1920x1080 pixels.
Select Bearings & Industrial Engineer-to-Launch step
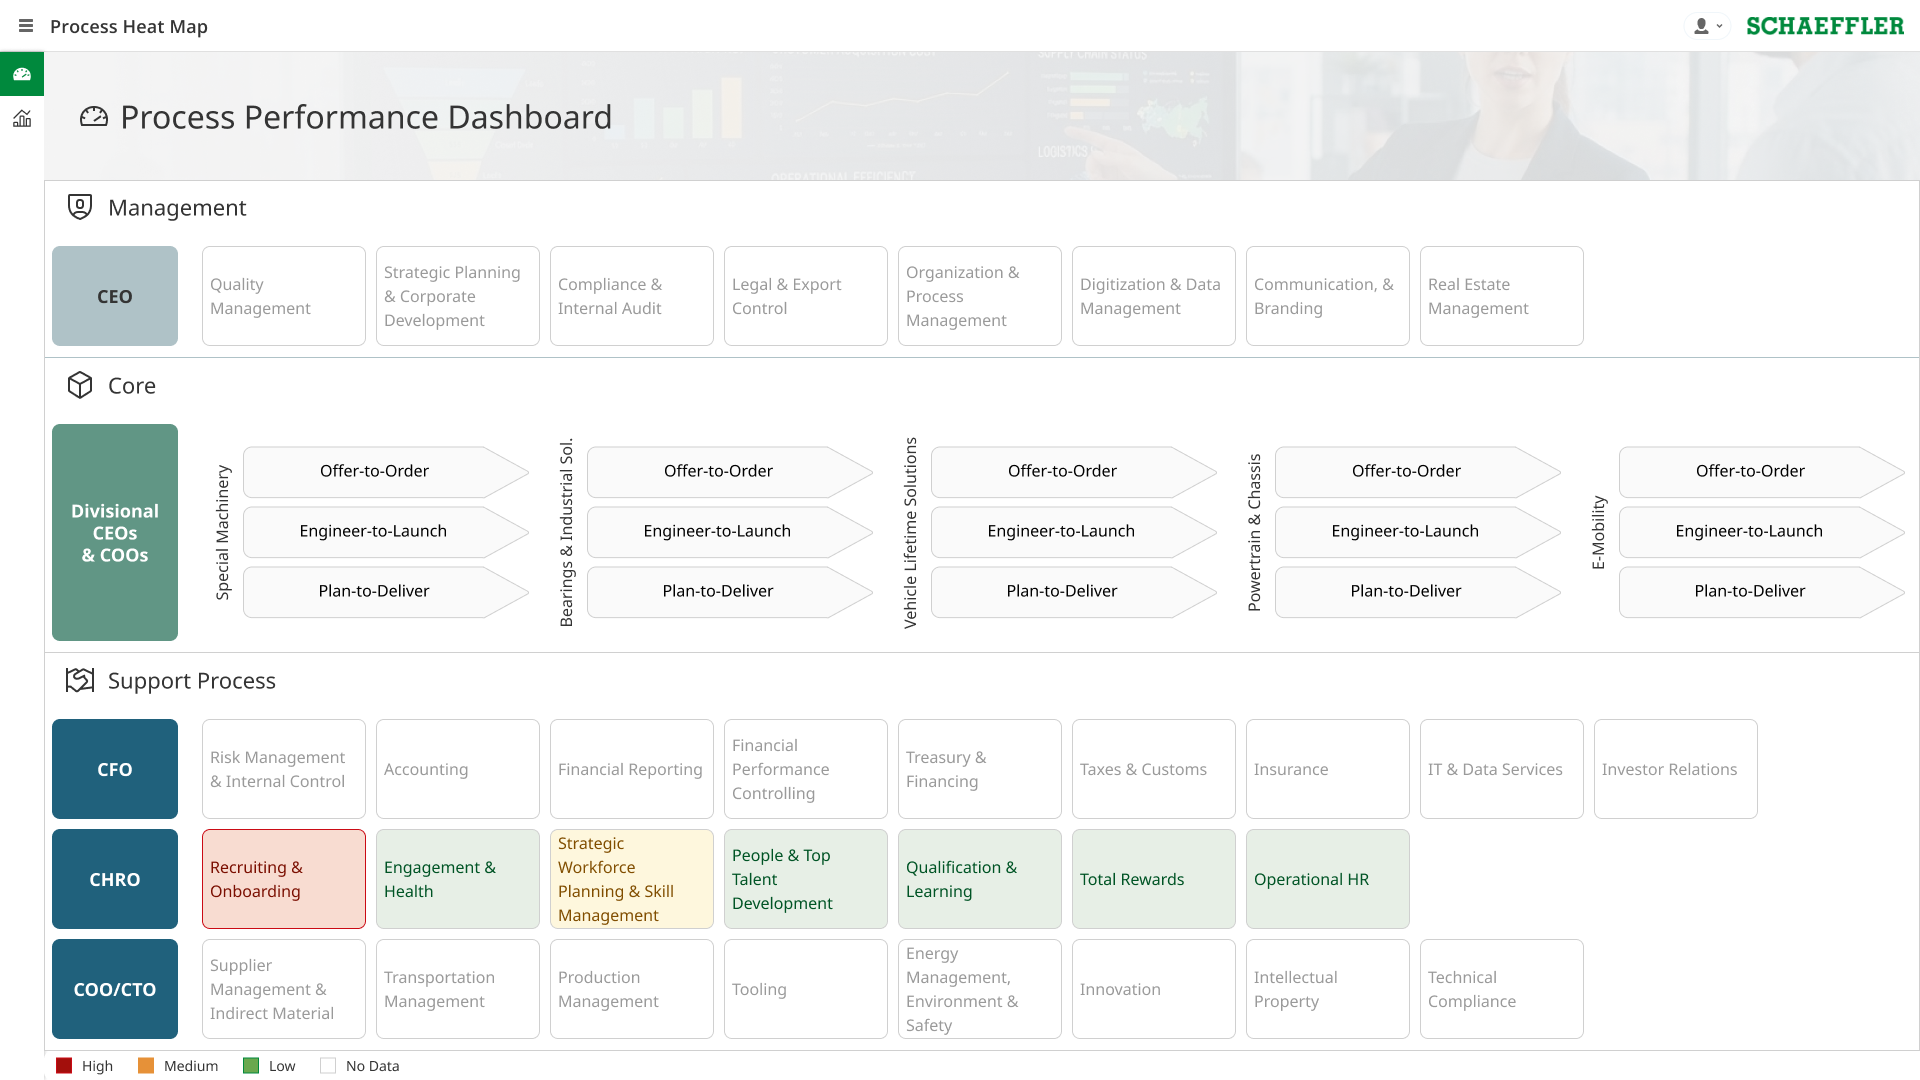point(730,531)
